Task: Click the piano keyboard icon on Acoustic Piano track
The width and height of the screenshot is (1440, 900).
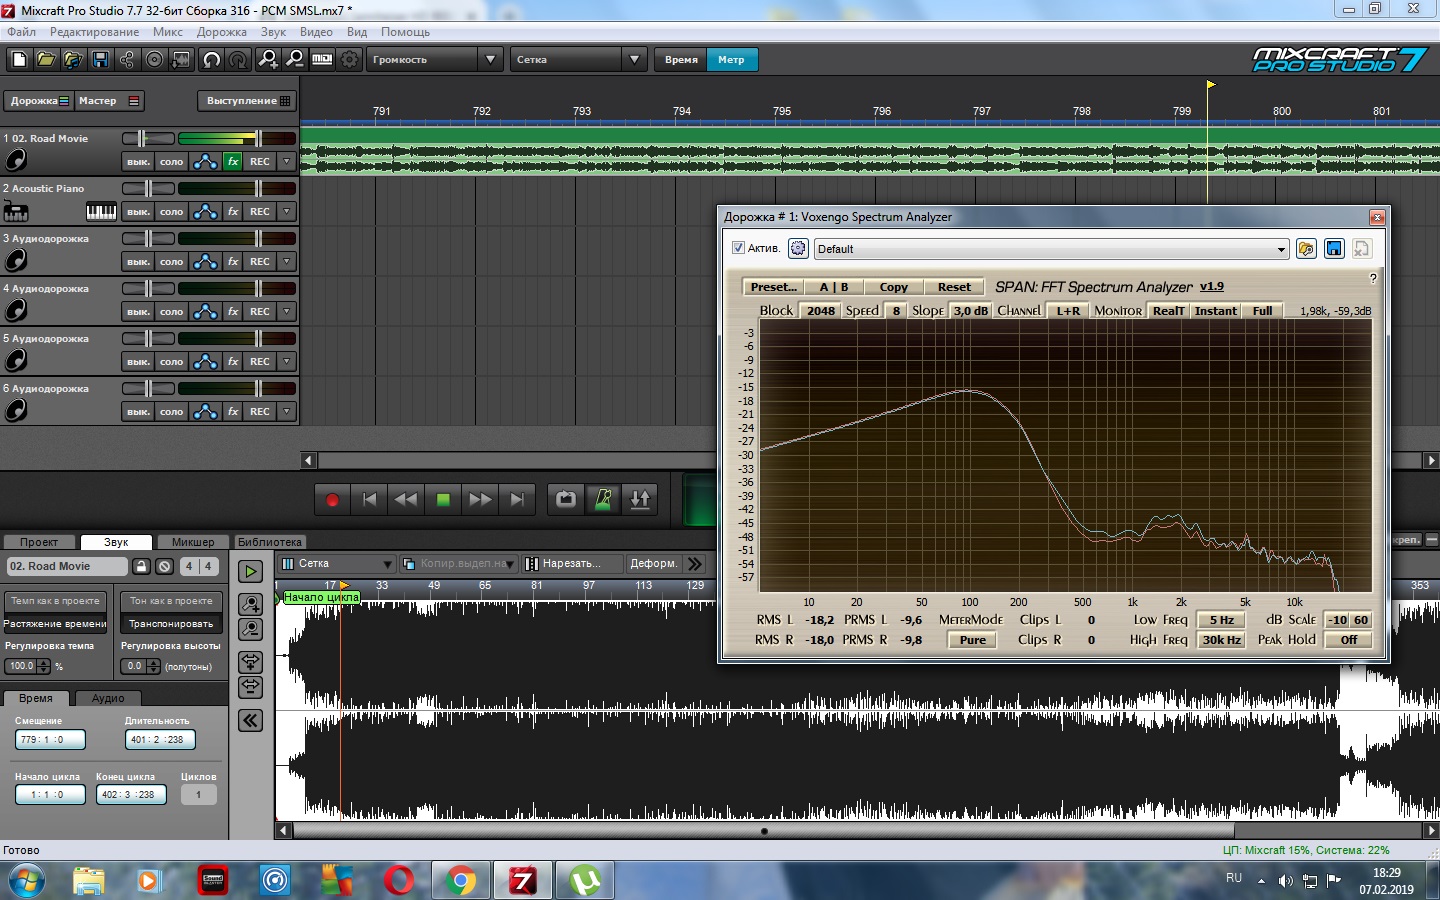Action: pyautogui.click(x=101, y=211)
